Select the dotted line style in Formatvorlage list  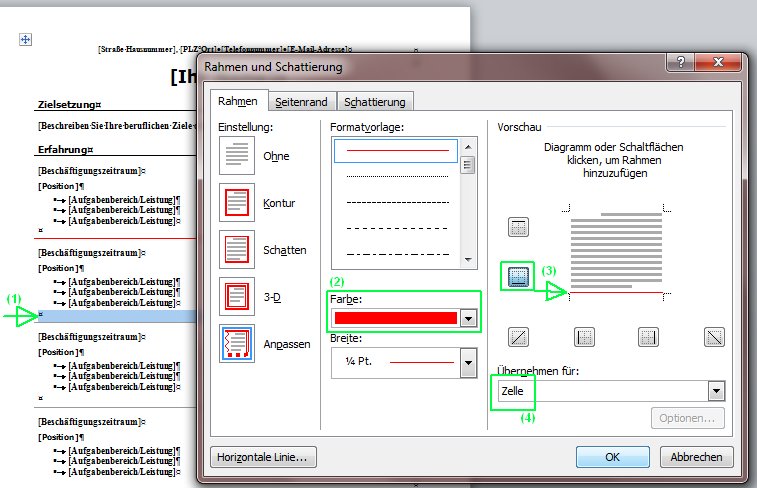[x=396, y=176]
